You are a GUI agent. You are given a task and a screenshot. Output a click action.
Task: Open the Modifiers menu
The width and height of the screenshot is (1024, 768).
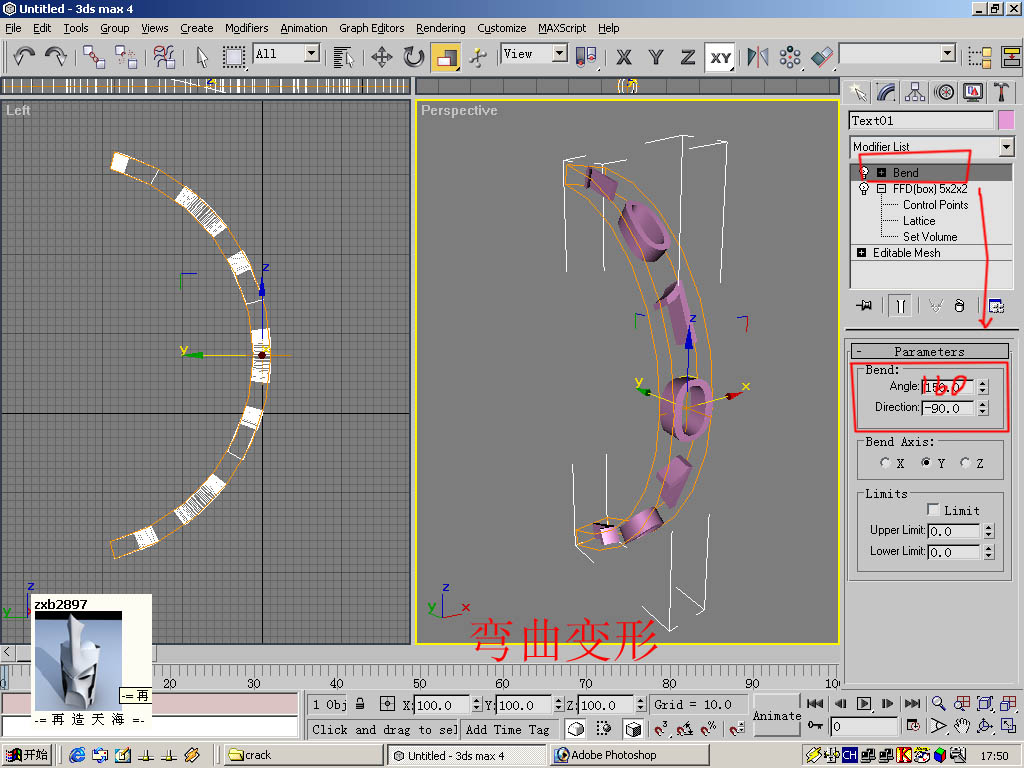246,28
